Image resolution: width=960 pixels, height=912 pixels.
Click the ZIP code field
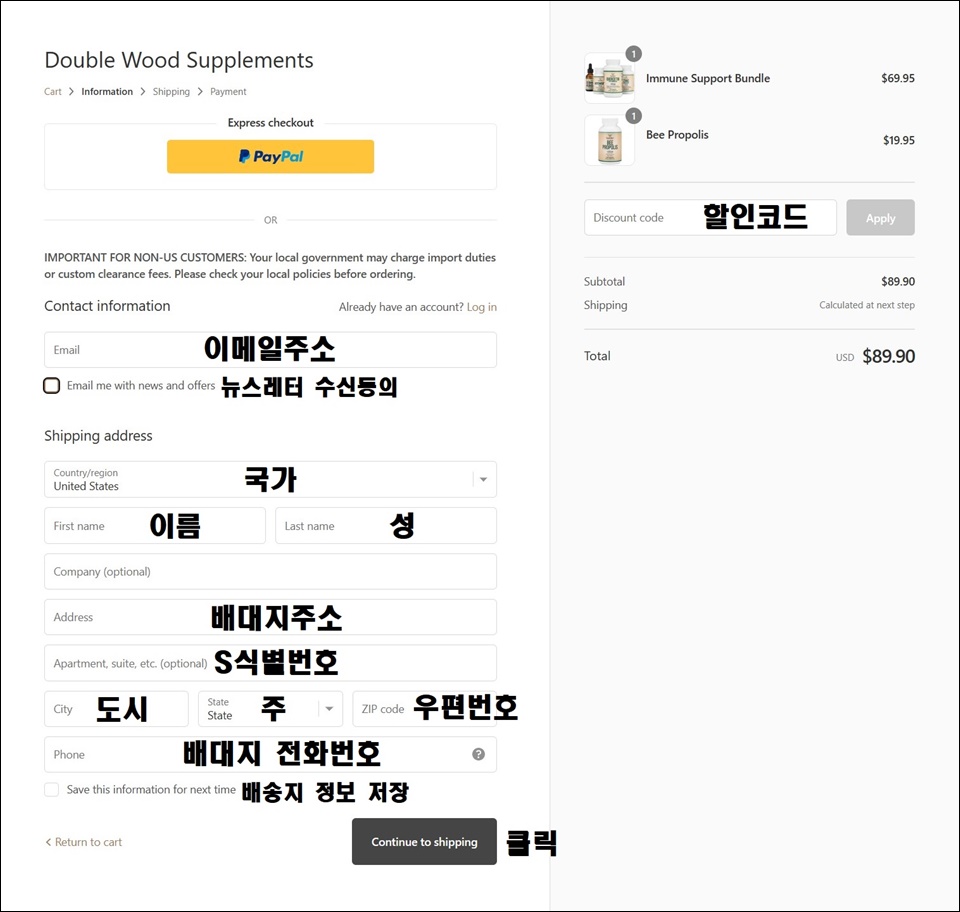[424, 709]
